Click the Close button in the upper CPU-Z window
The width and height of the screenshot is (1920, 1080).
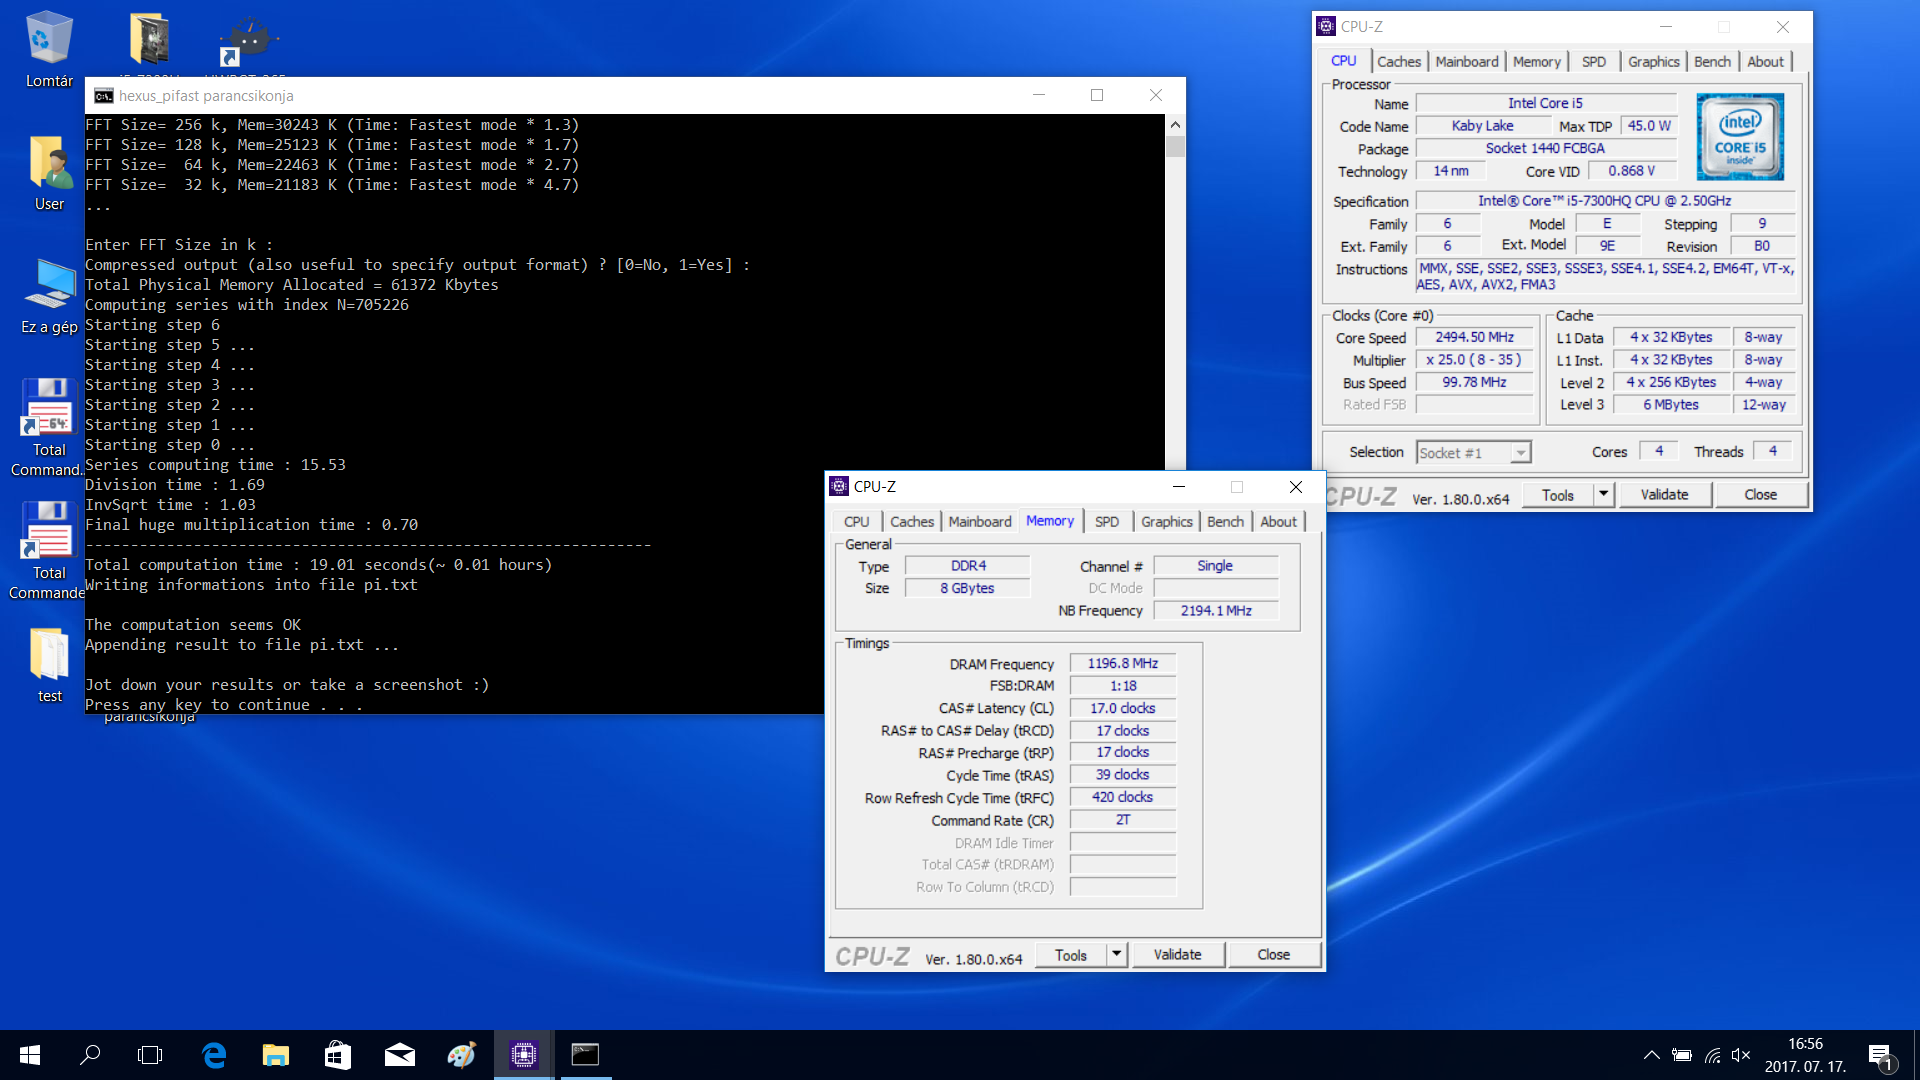coord(1760,495)
